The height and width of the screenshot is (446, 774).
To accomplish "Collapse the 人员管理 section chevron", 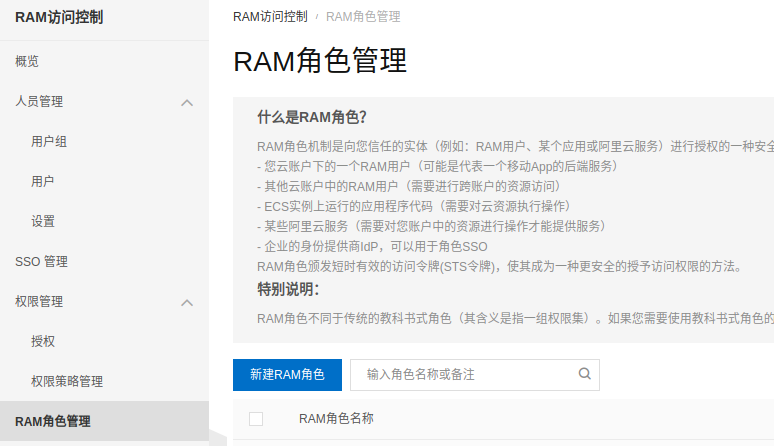I will (x=187, y=103).
